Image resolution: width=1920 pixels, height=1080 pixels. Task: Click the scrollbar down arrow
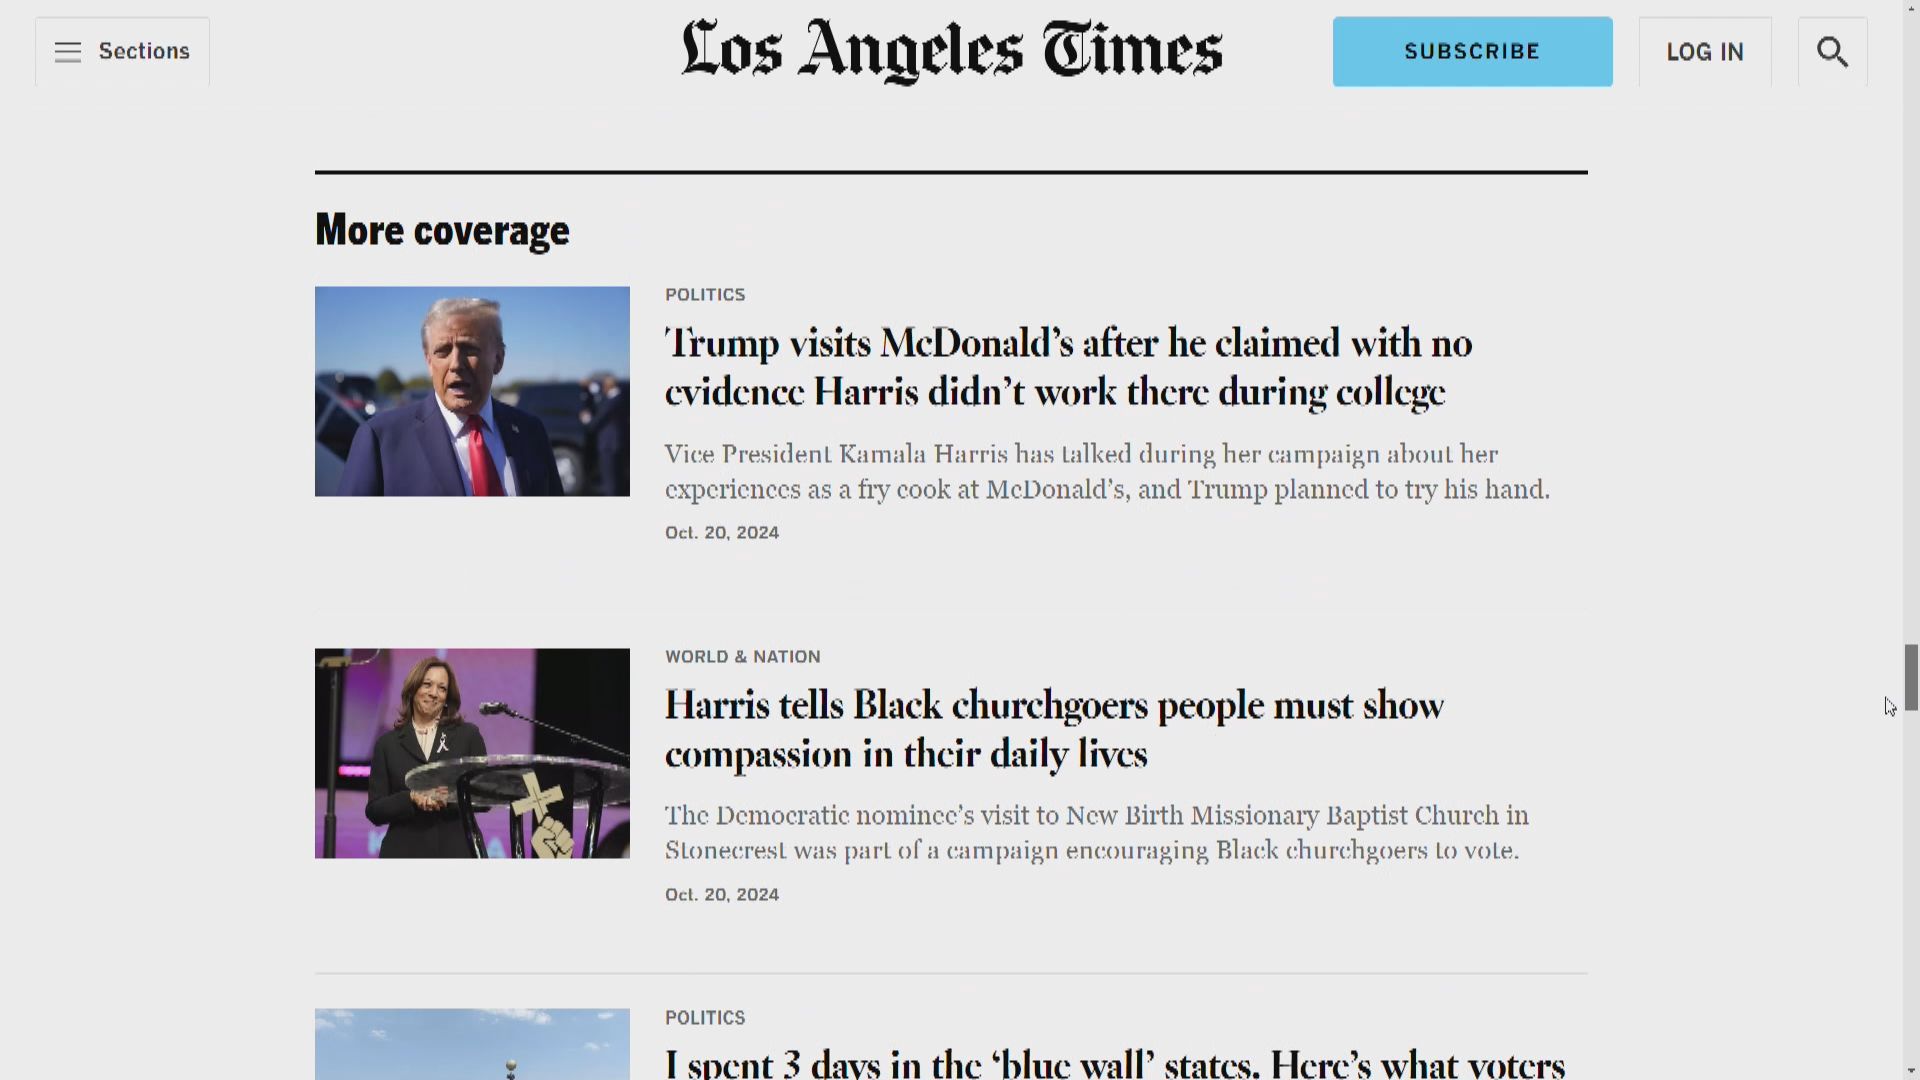1911,1071
